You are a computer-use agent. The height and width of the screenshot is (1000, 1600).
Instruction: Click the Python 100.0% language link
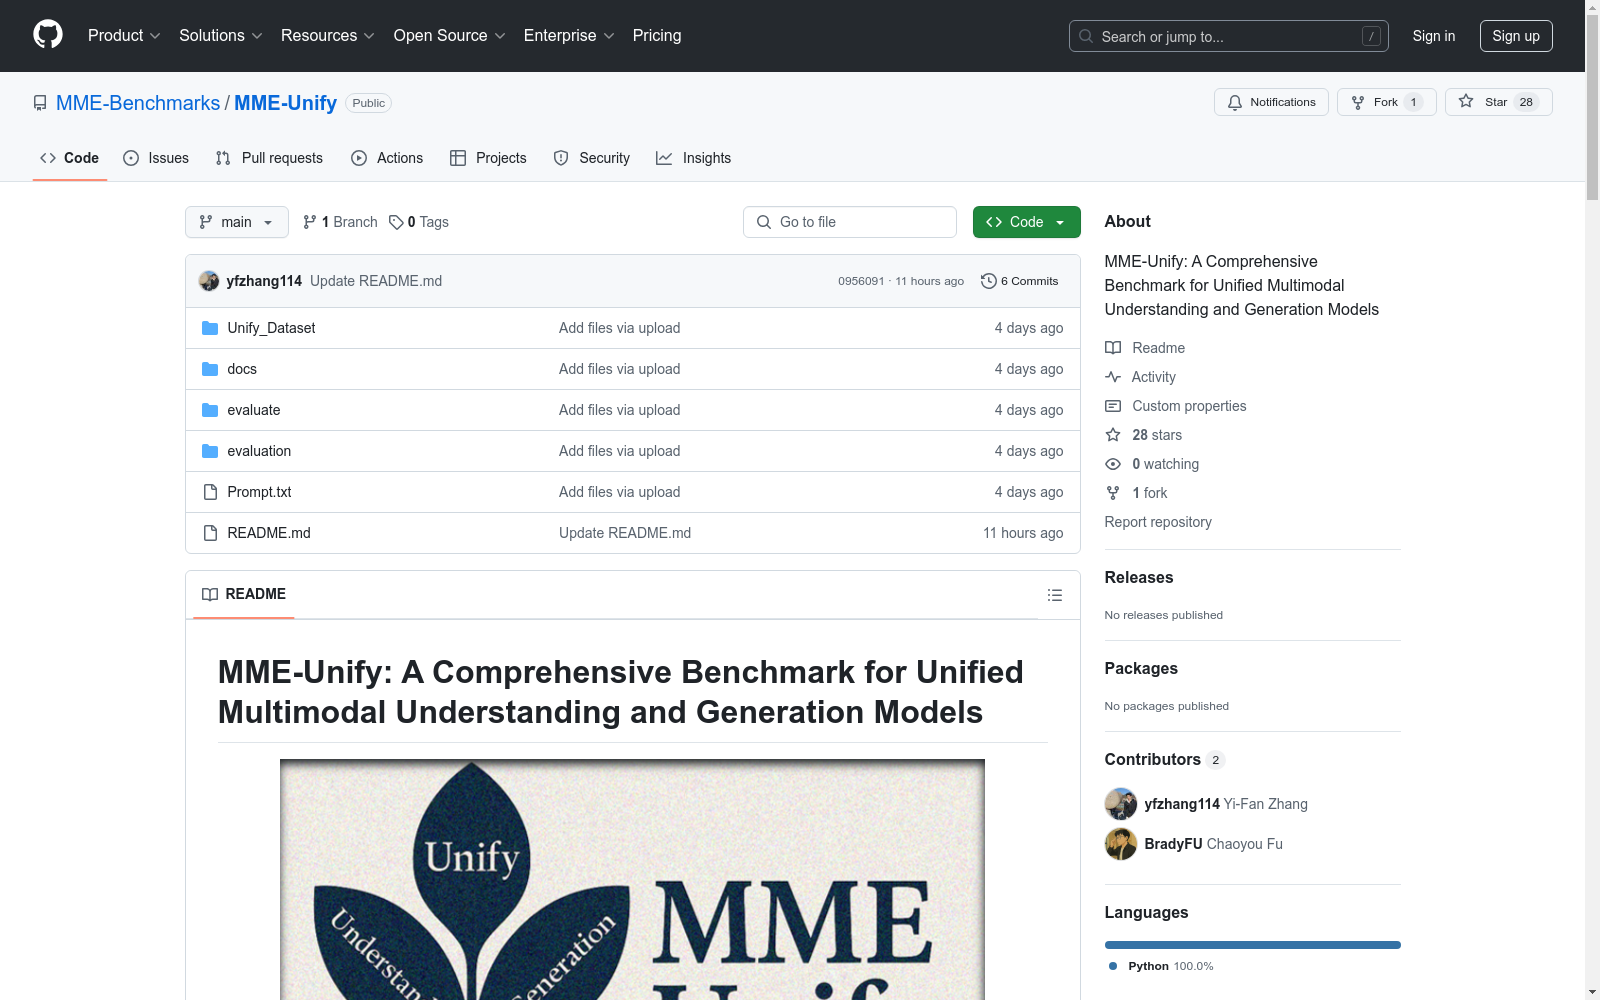[x=1161, y=966]
